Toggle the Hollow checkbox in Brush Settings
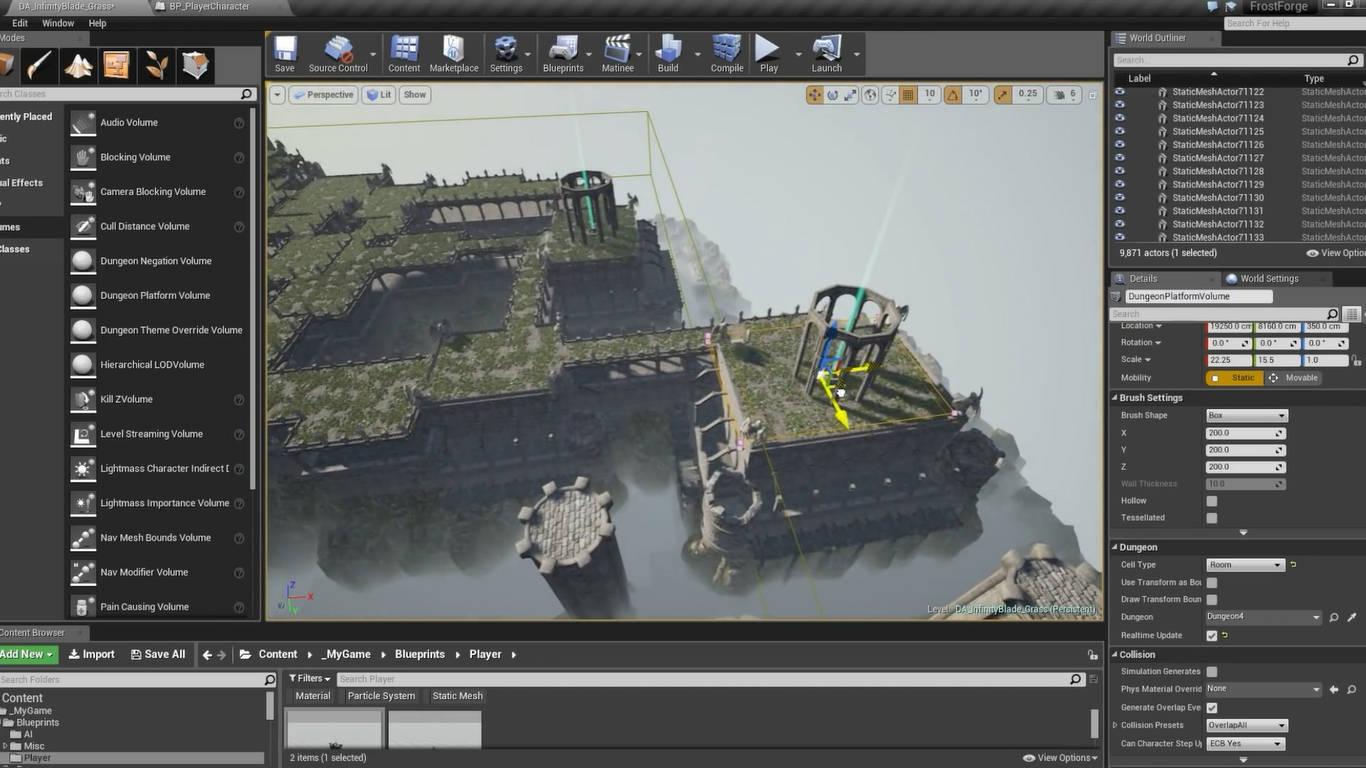This screenshot has height=768, width=1366. pos(1212,501)
